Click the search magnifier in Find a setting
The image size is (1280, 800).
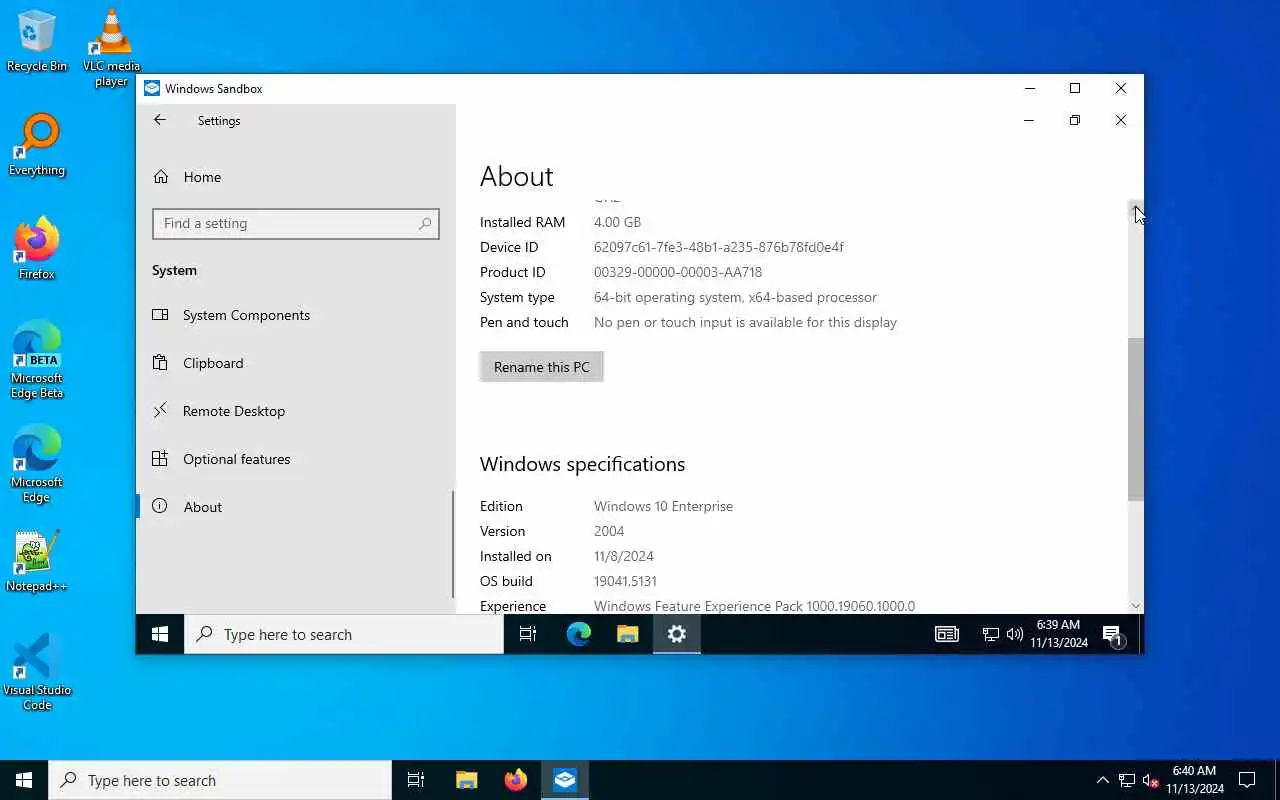pos(425,224)
